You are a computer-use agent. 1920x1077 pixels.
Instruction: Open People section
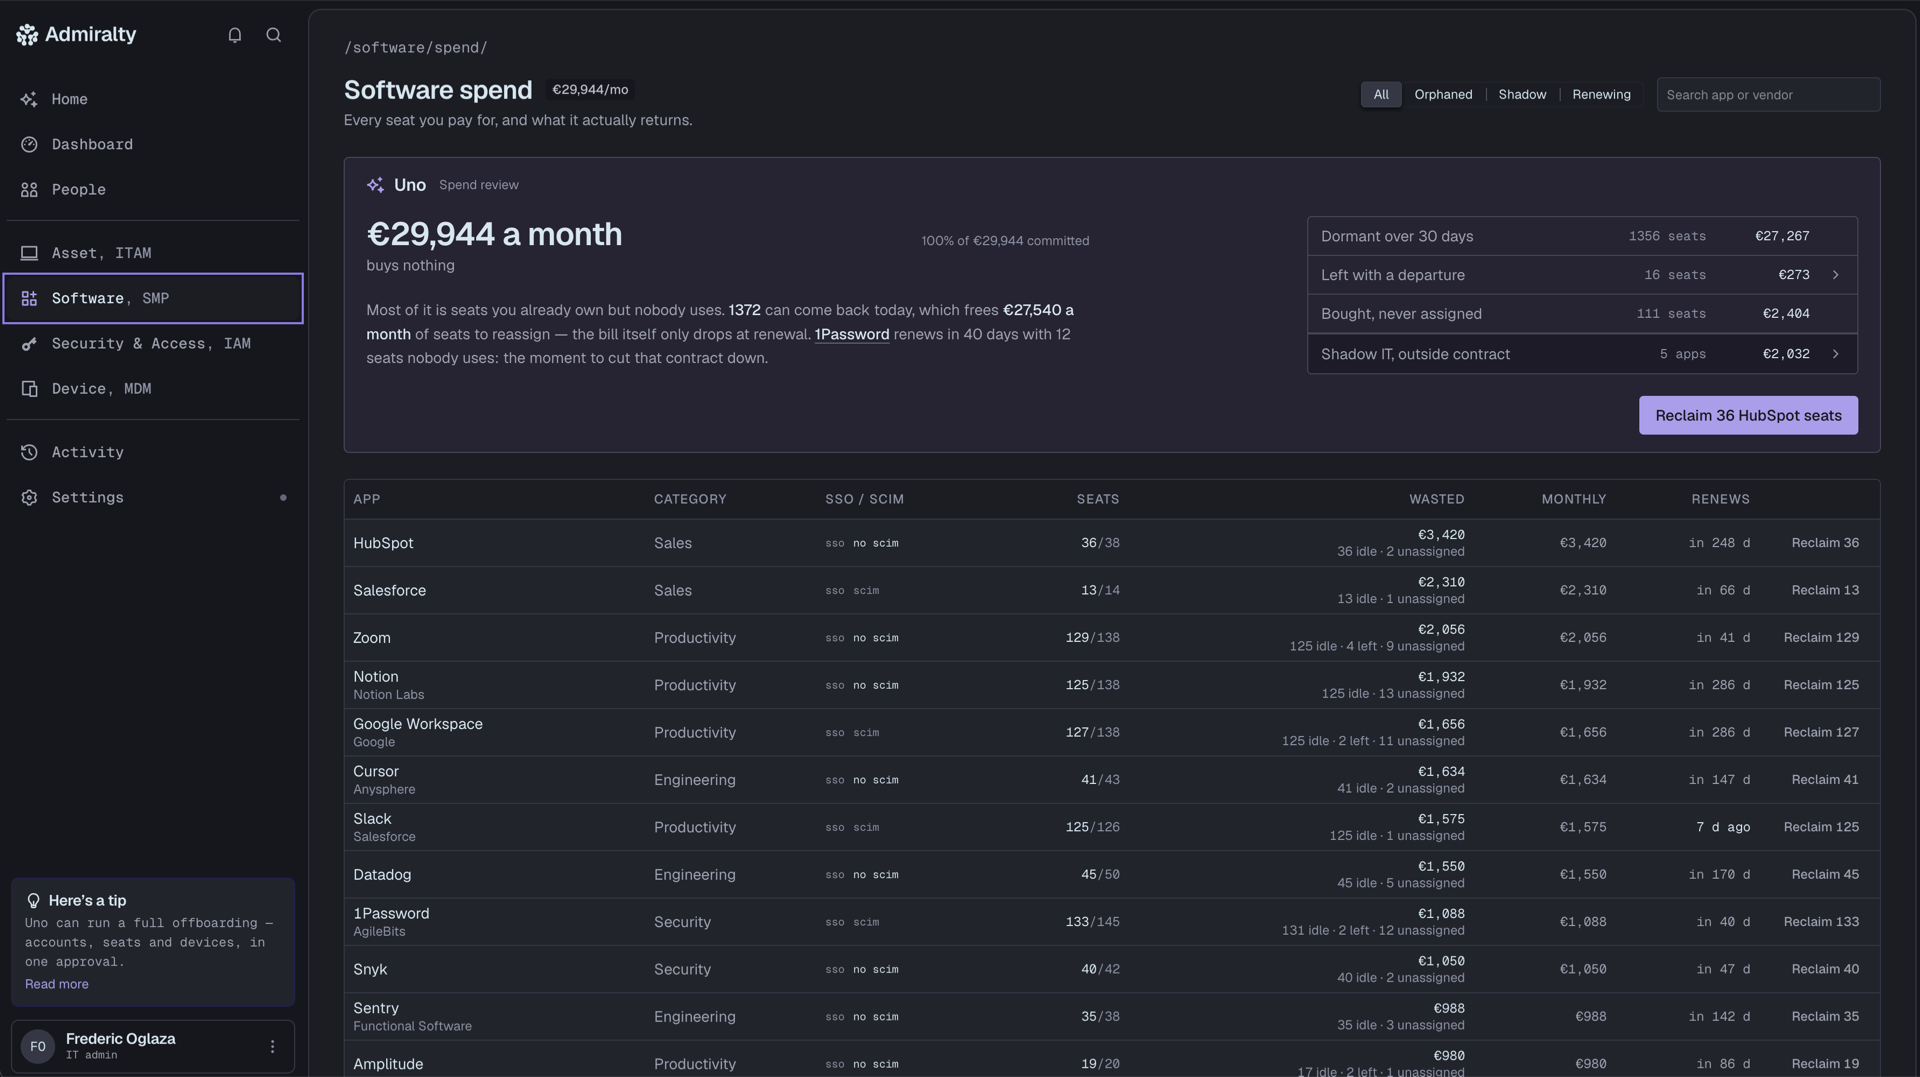point(153,189)
